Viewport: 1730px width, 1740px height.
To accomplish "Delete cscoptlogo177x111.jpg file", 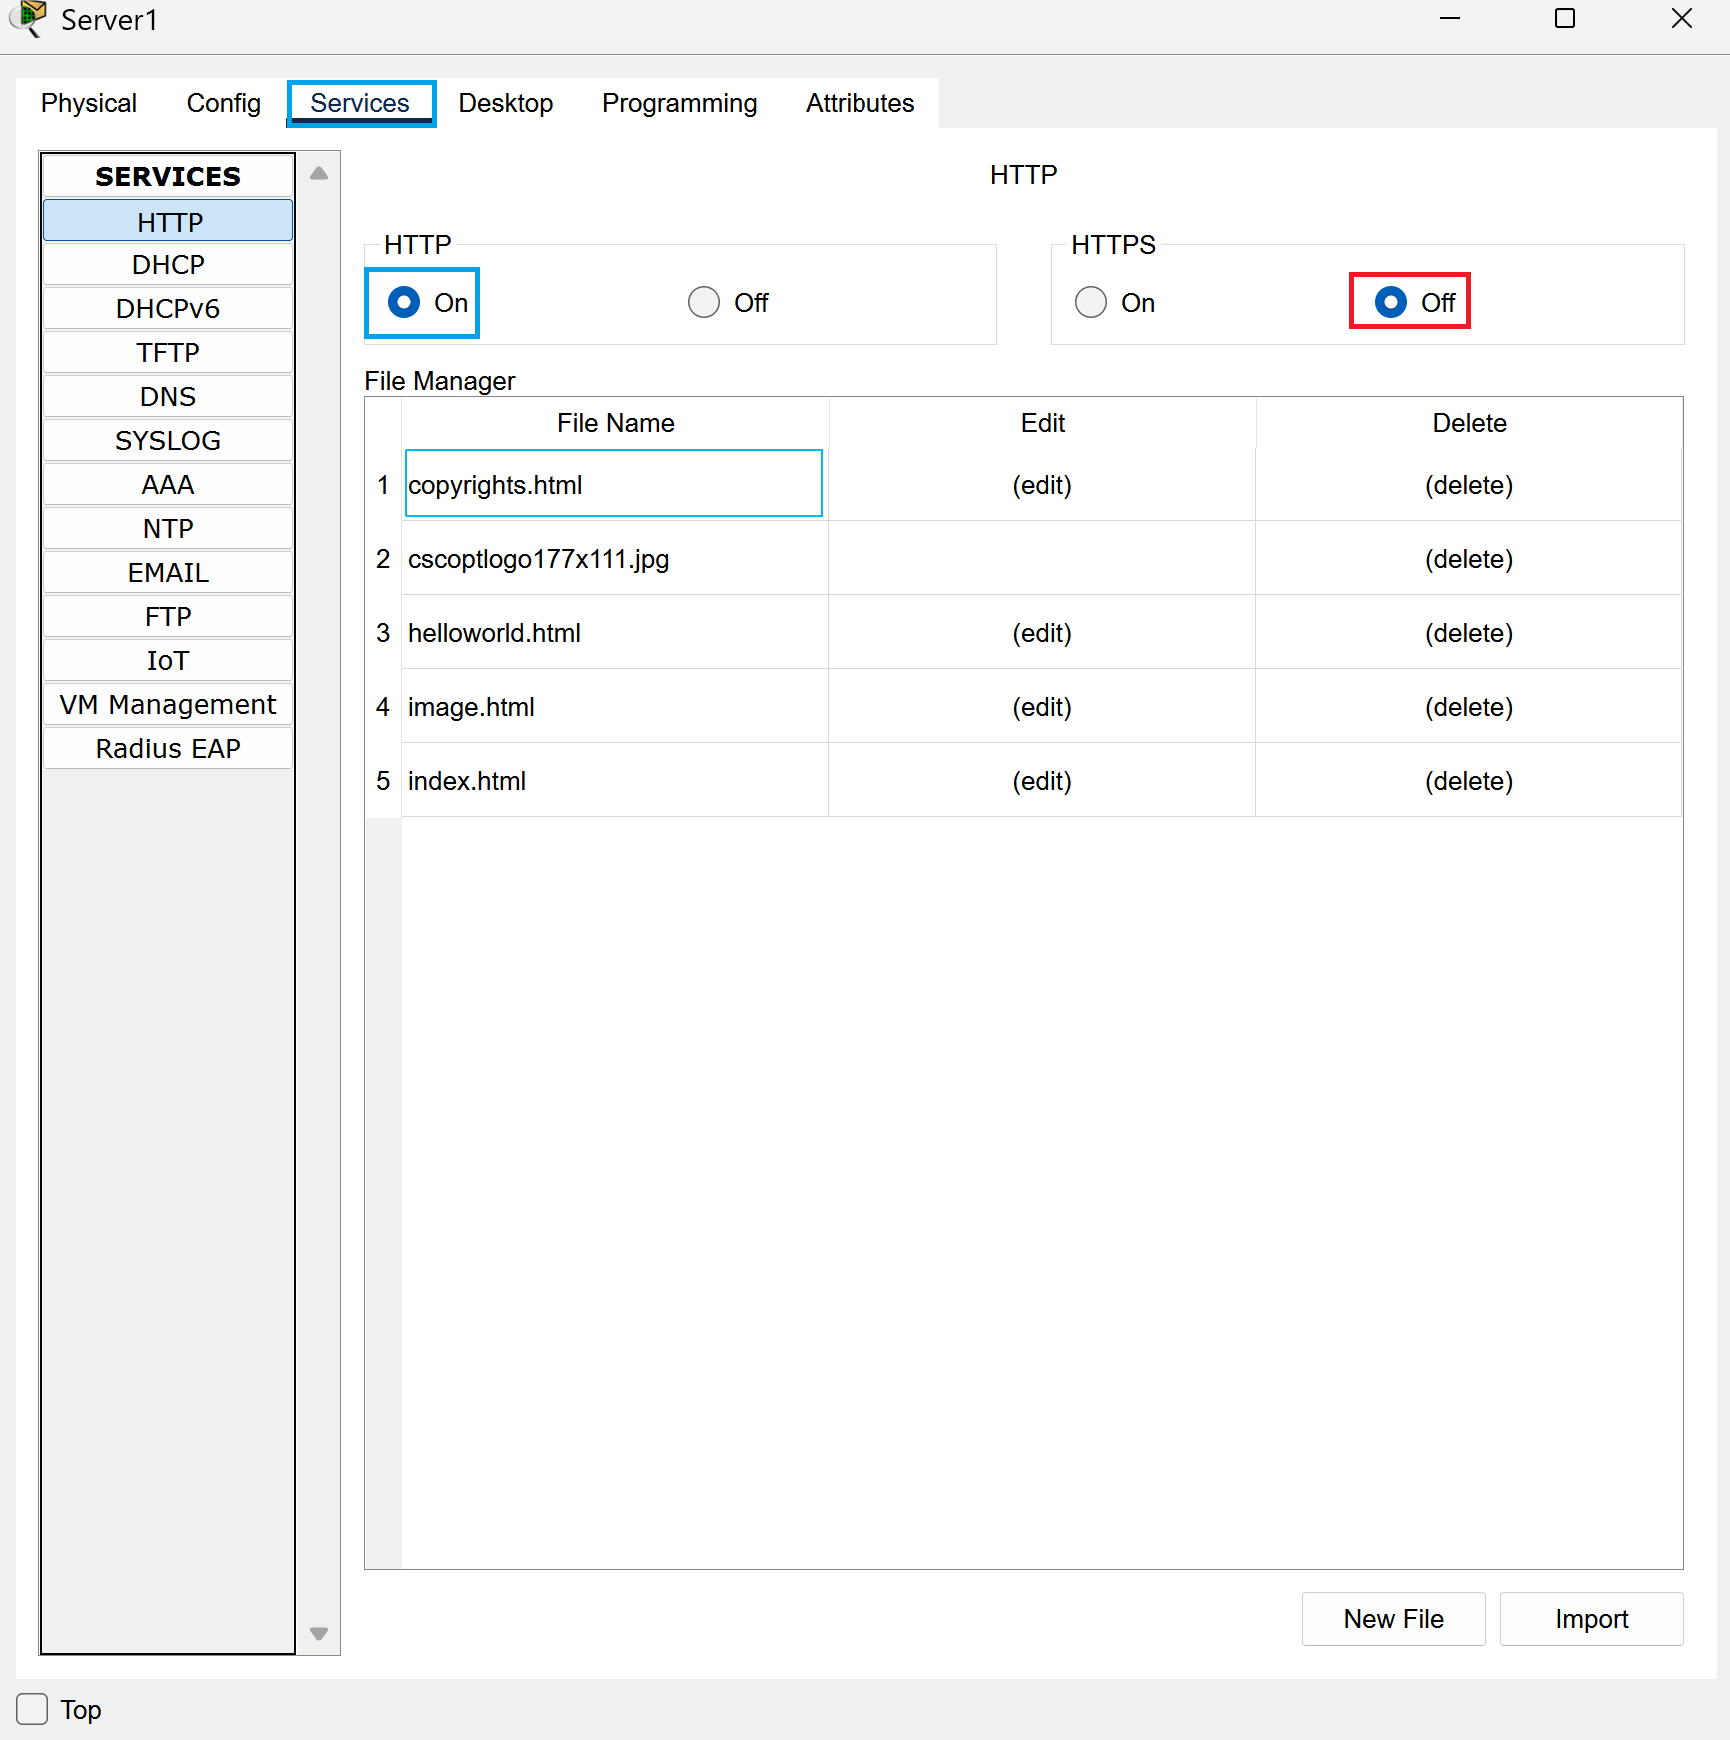I will [1469, 559].
